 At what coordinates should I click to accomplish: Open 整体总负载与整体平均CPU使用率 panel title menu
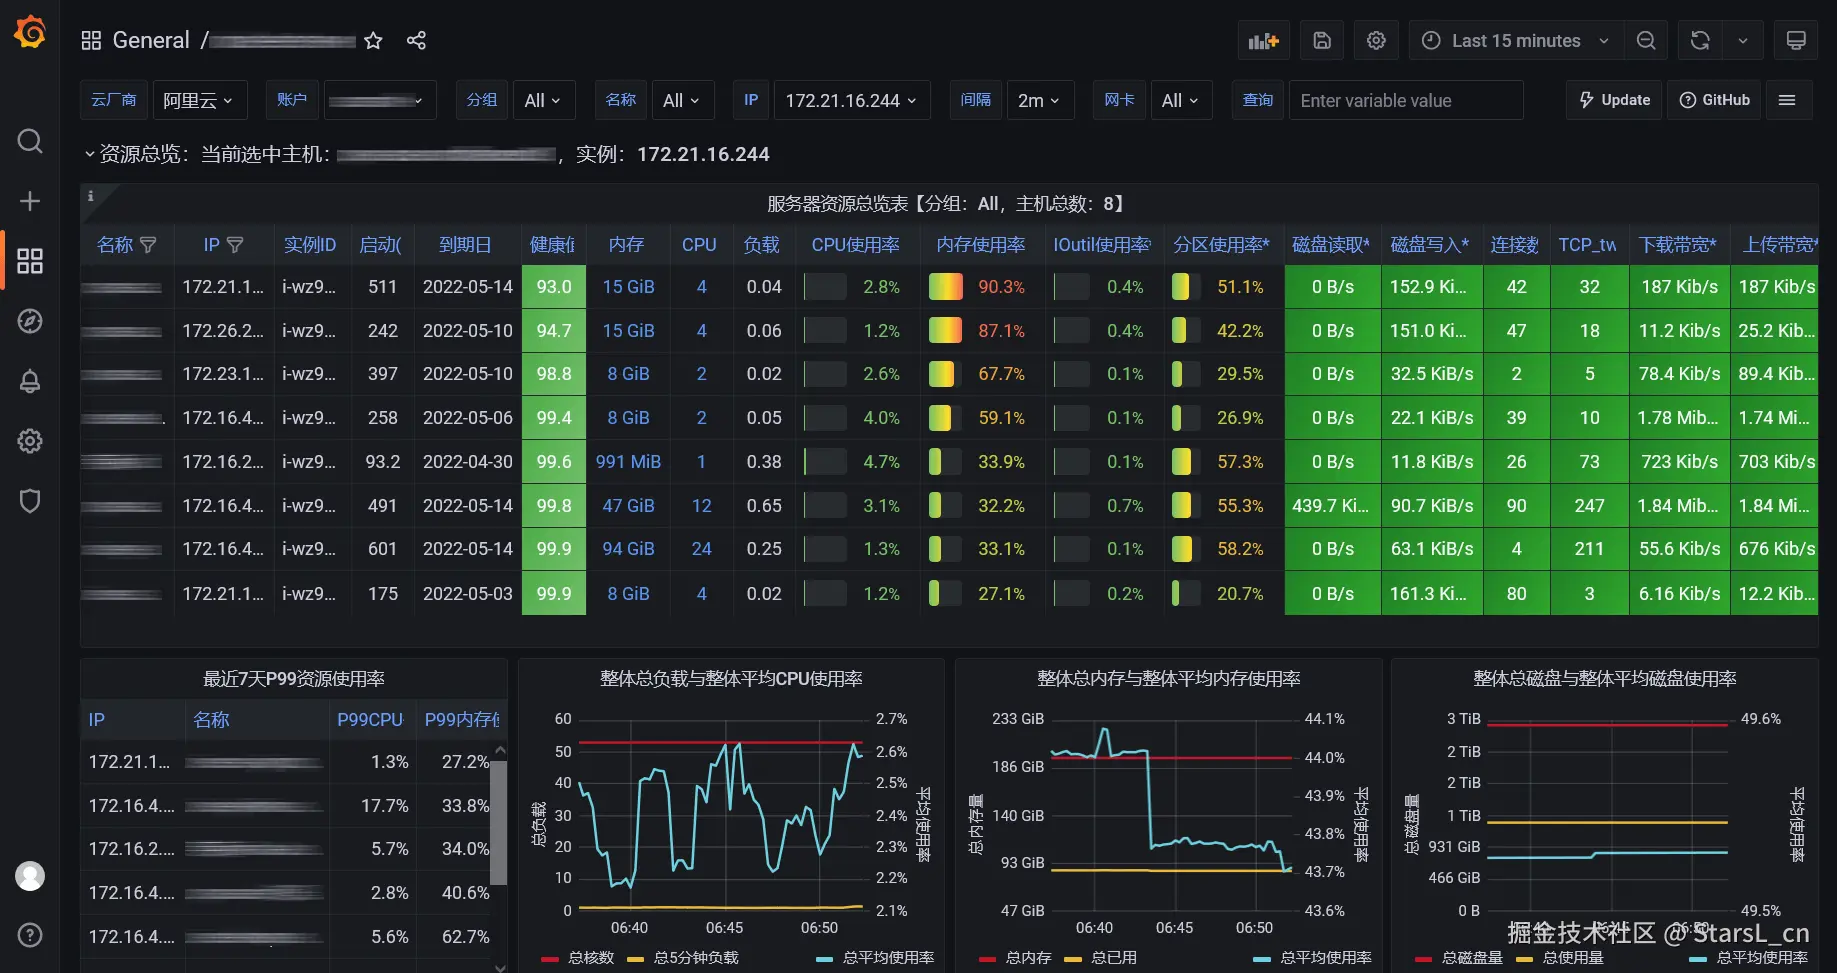tap(731, 679)
